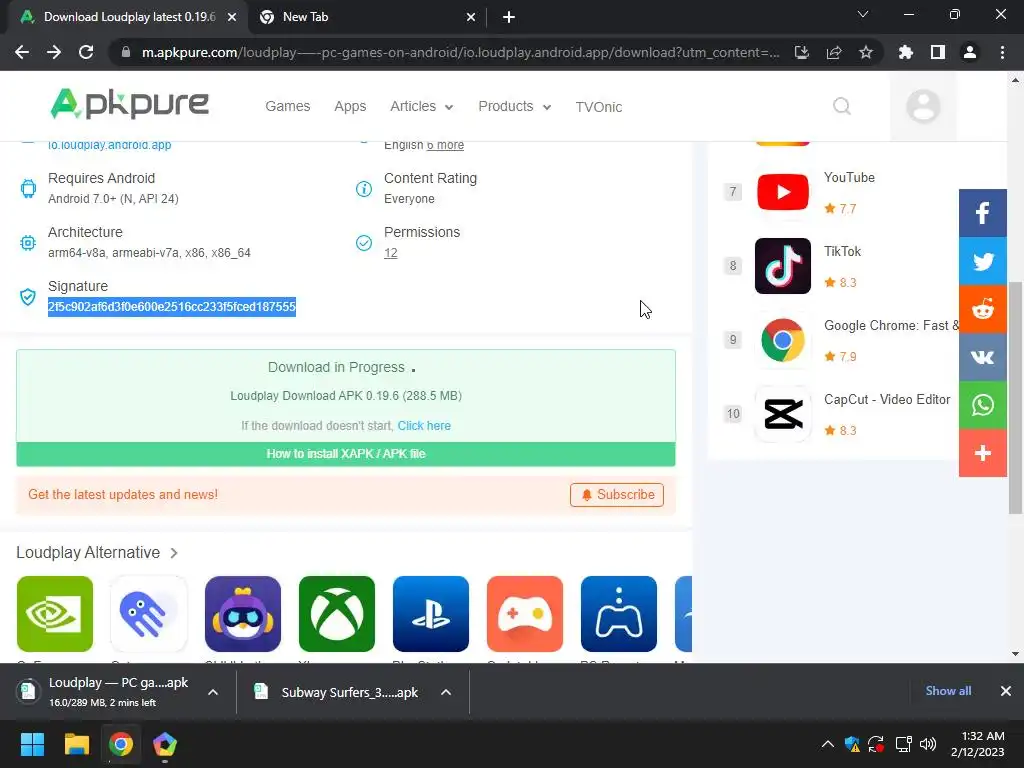Open the TVOnic menu item

tap(599, 107)
